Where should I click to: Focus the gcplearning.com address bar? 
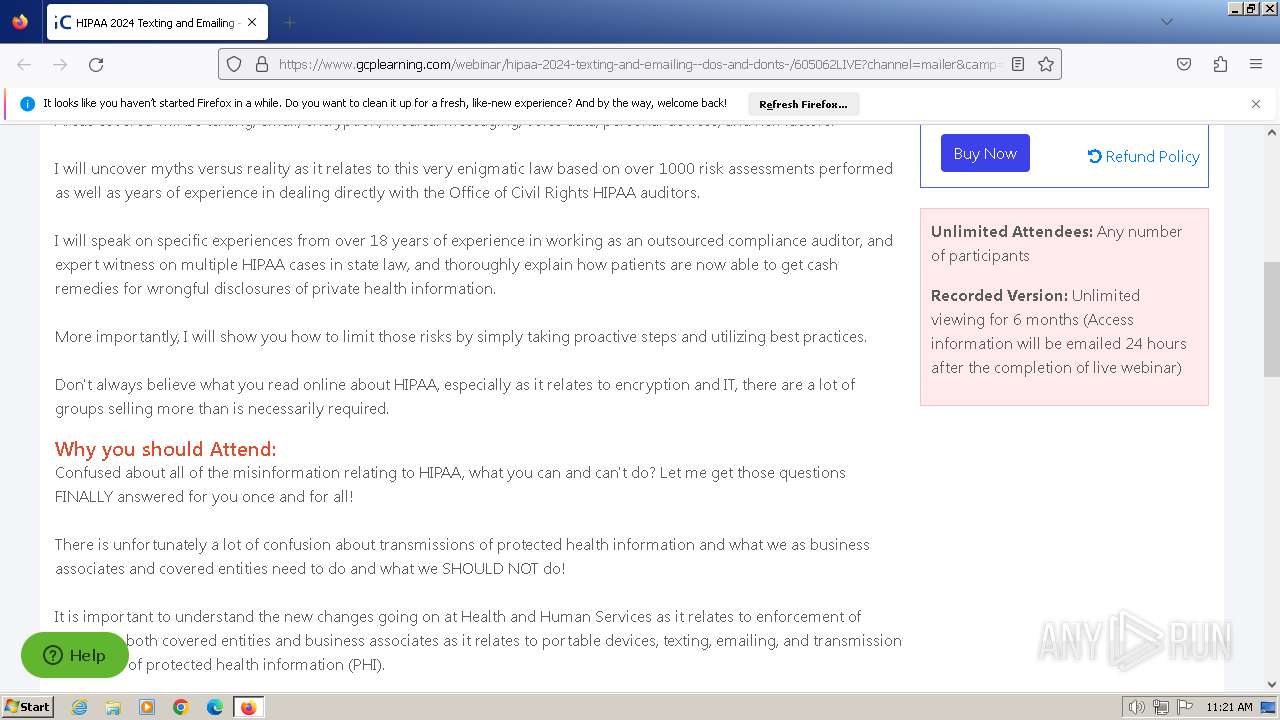(640, 64)
